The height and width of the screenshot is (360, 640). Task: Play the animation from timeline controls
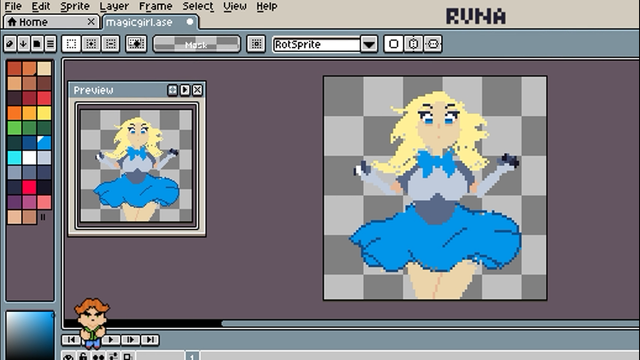111,340
